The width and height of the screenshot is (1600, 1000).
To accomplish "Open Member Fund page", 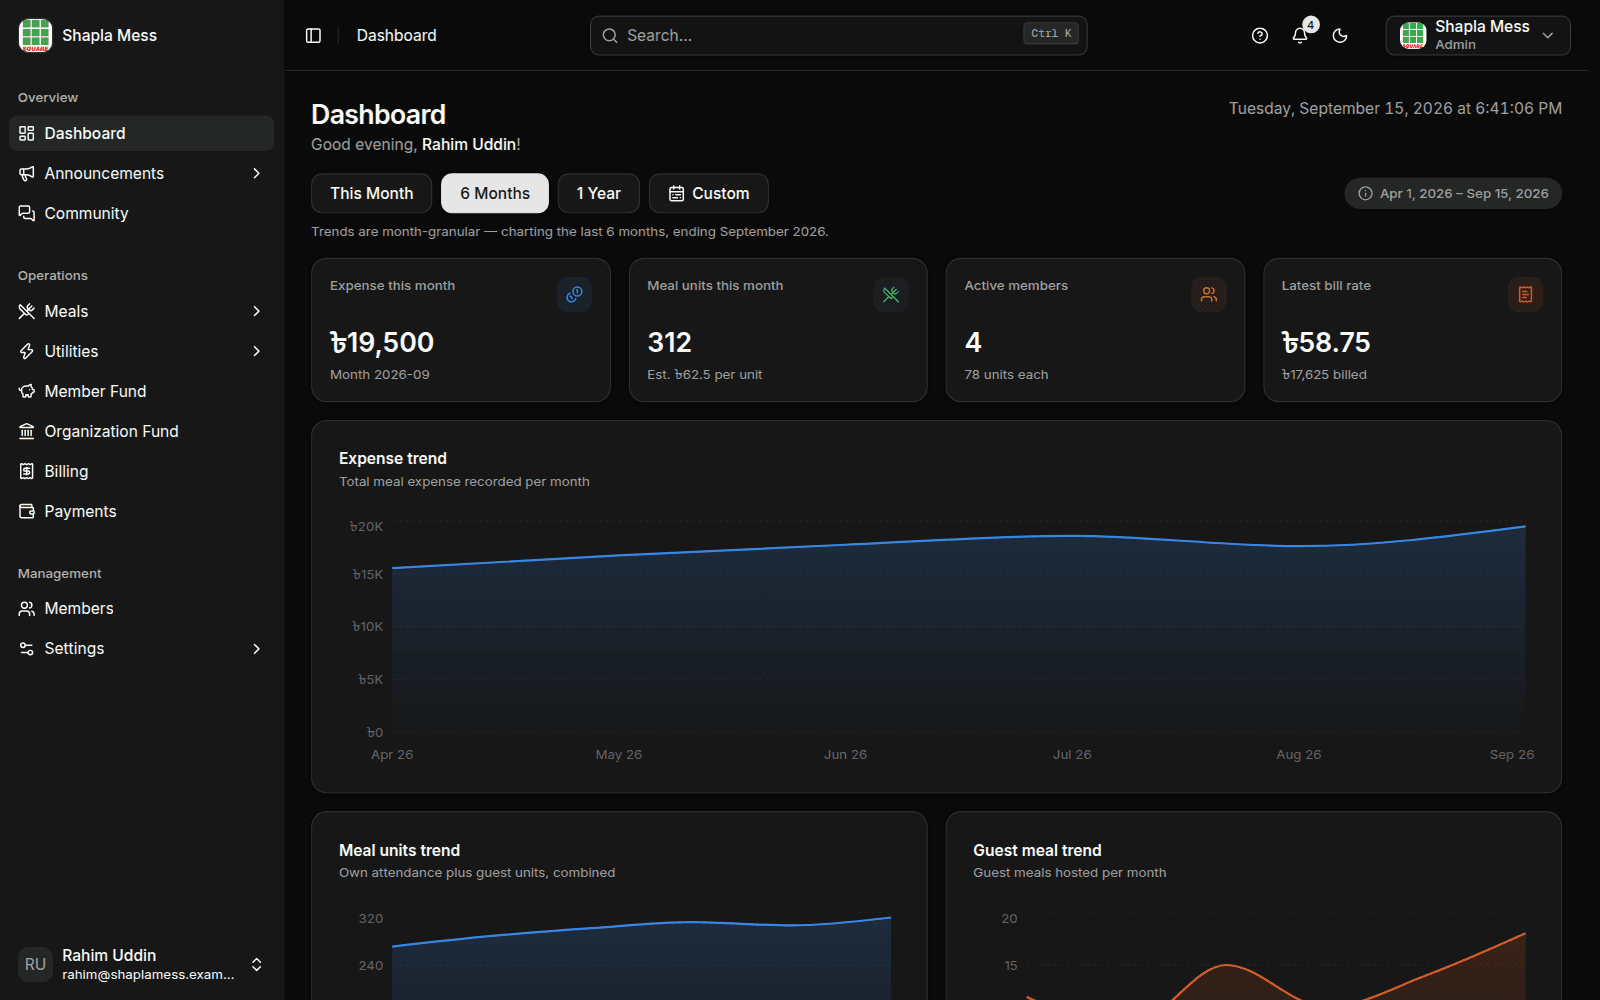I will [141, 391].
